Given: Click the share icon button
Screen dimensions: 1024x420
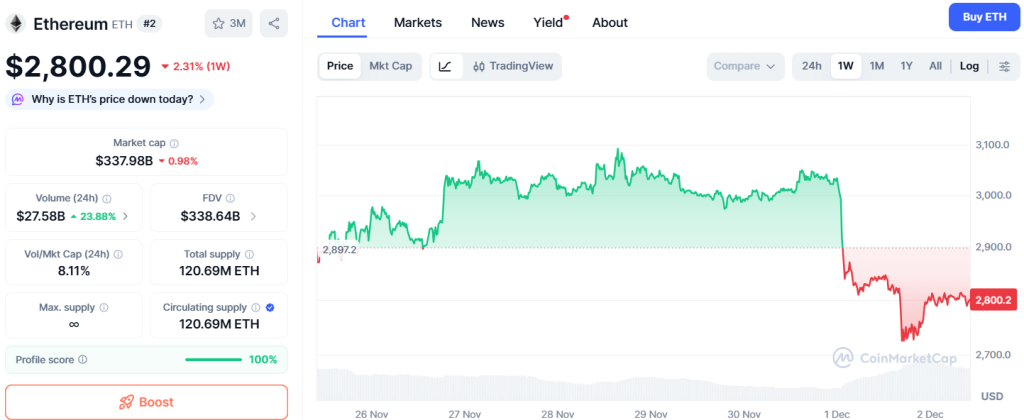Looking at the screenshot, I should coord(274,23).
